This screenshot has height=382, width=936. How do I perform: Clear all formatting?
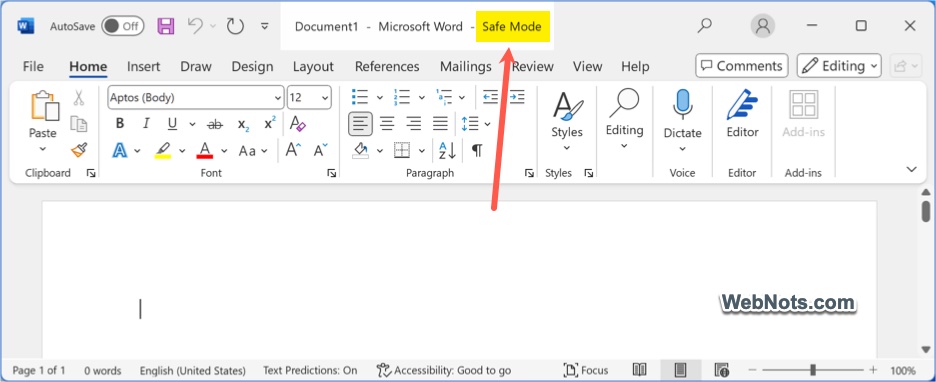(x=297, y=124)
